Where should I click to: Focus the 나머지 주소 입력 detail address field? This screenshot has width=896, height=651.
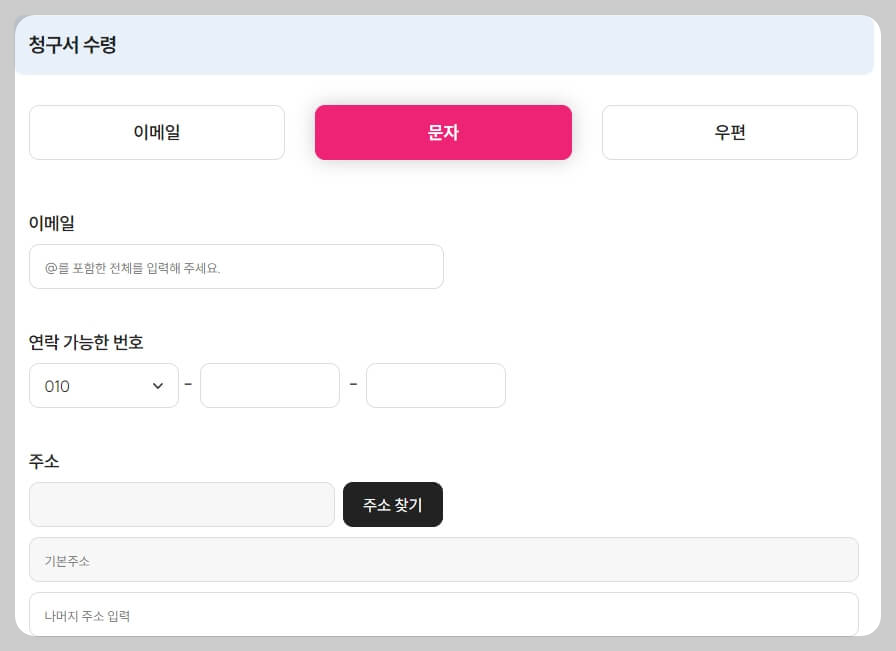coord(443,614)
